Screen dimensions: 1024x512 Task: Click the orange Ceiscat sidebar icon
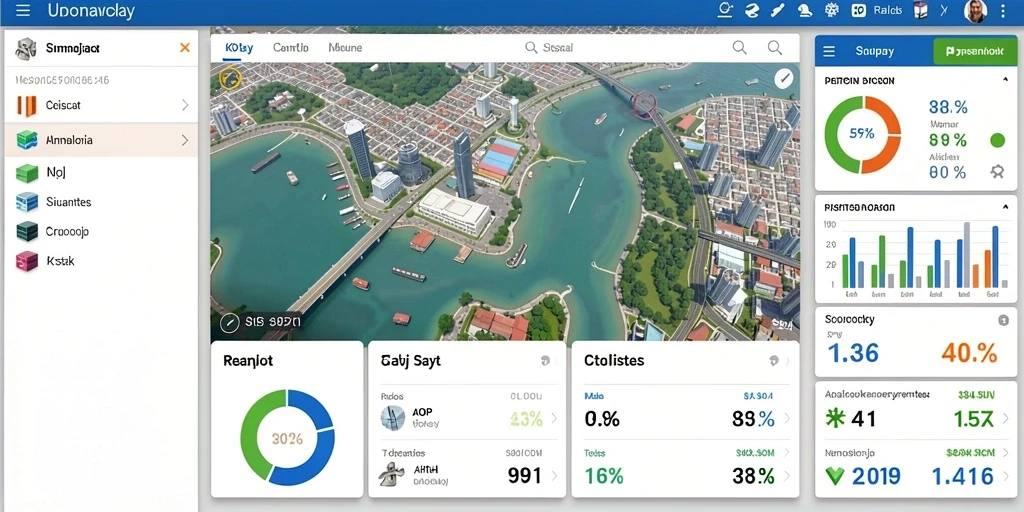point(27,105)
